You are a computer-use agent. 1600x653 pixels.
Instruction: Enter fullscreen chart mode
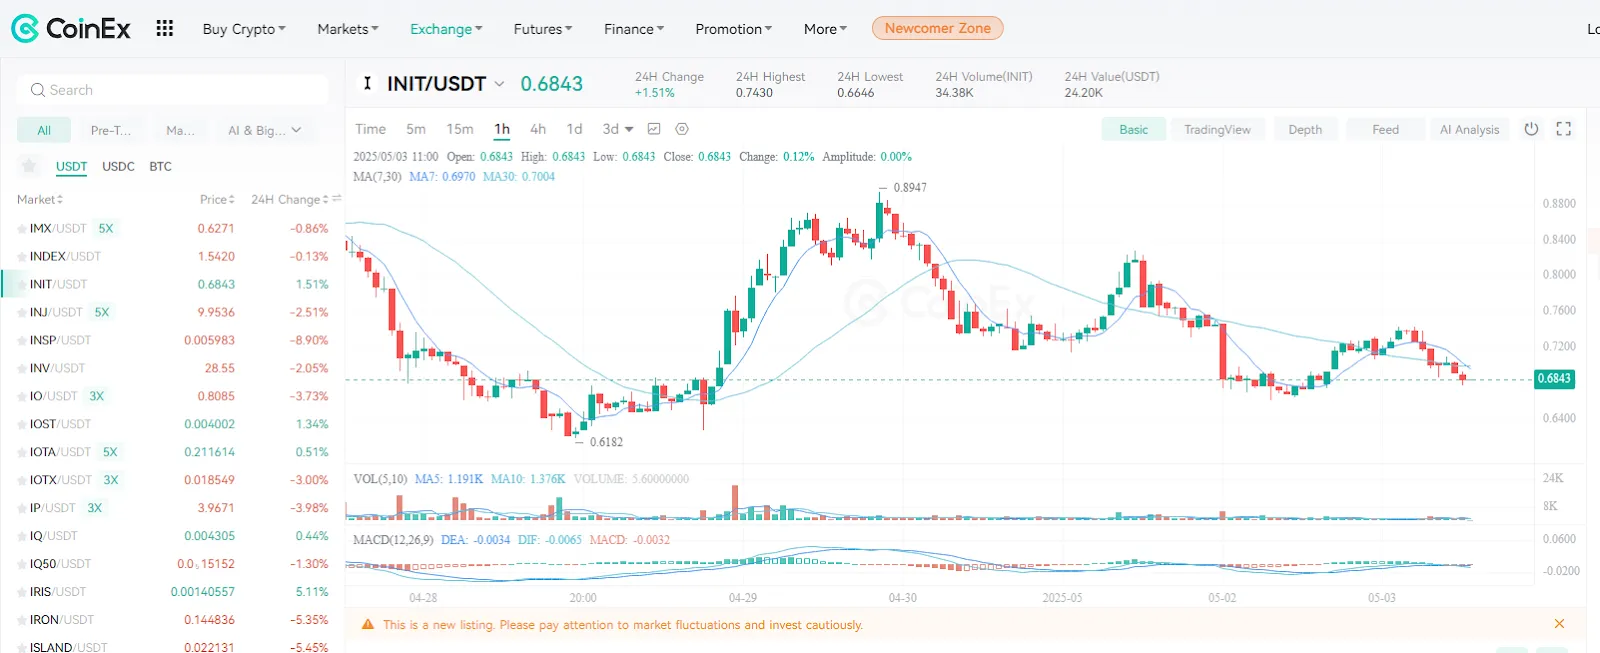point(1564,129)
